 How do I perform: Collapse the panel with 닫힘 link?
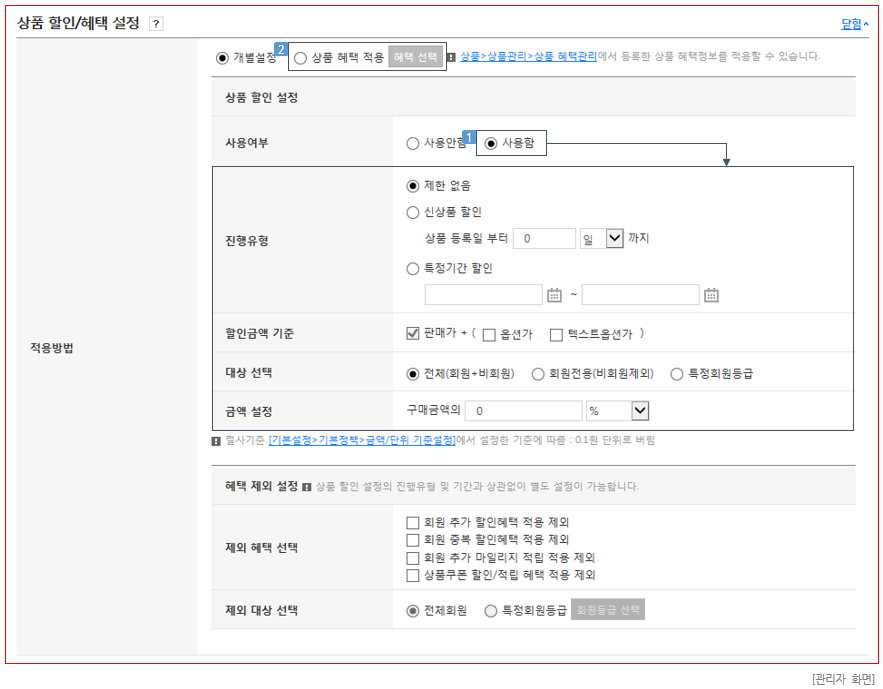(855, 24)
